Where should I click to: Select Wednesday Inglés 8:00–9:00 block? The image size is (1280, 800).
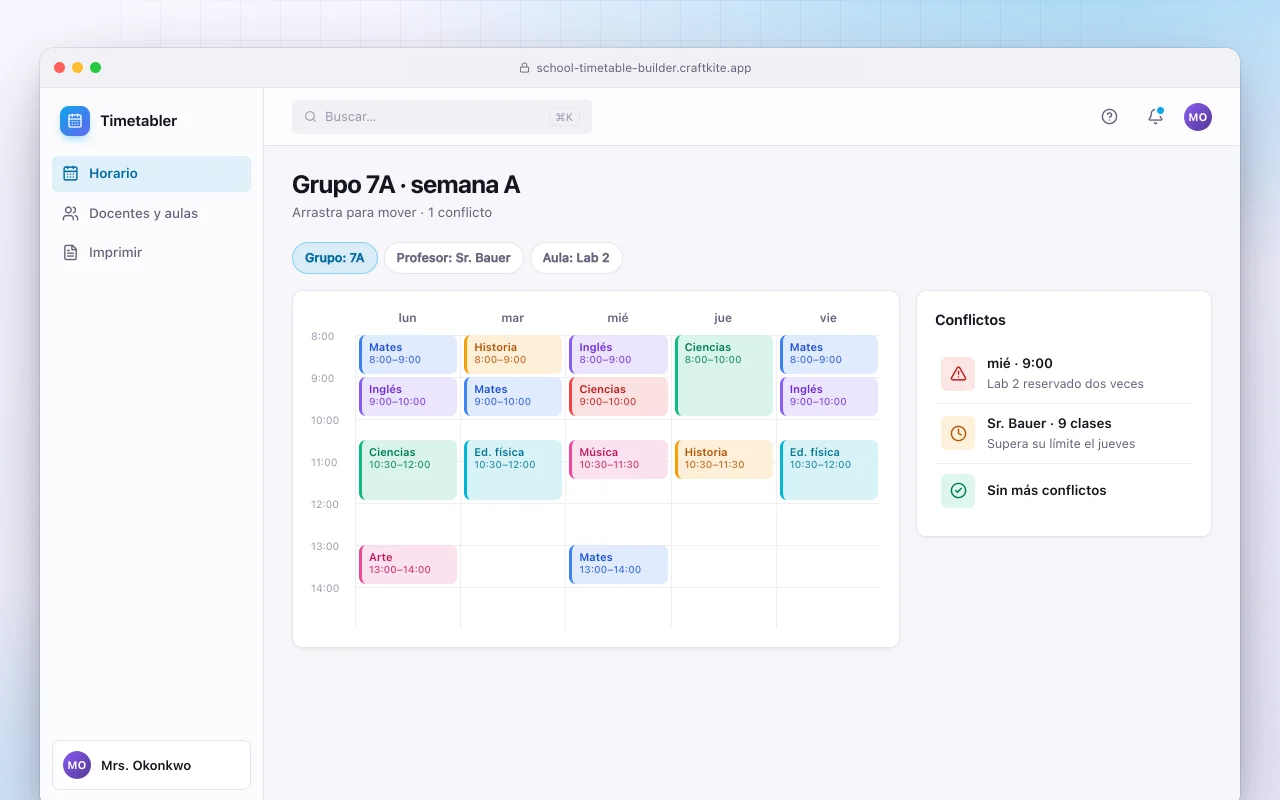coord(618,354)
